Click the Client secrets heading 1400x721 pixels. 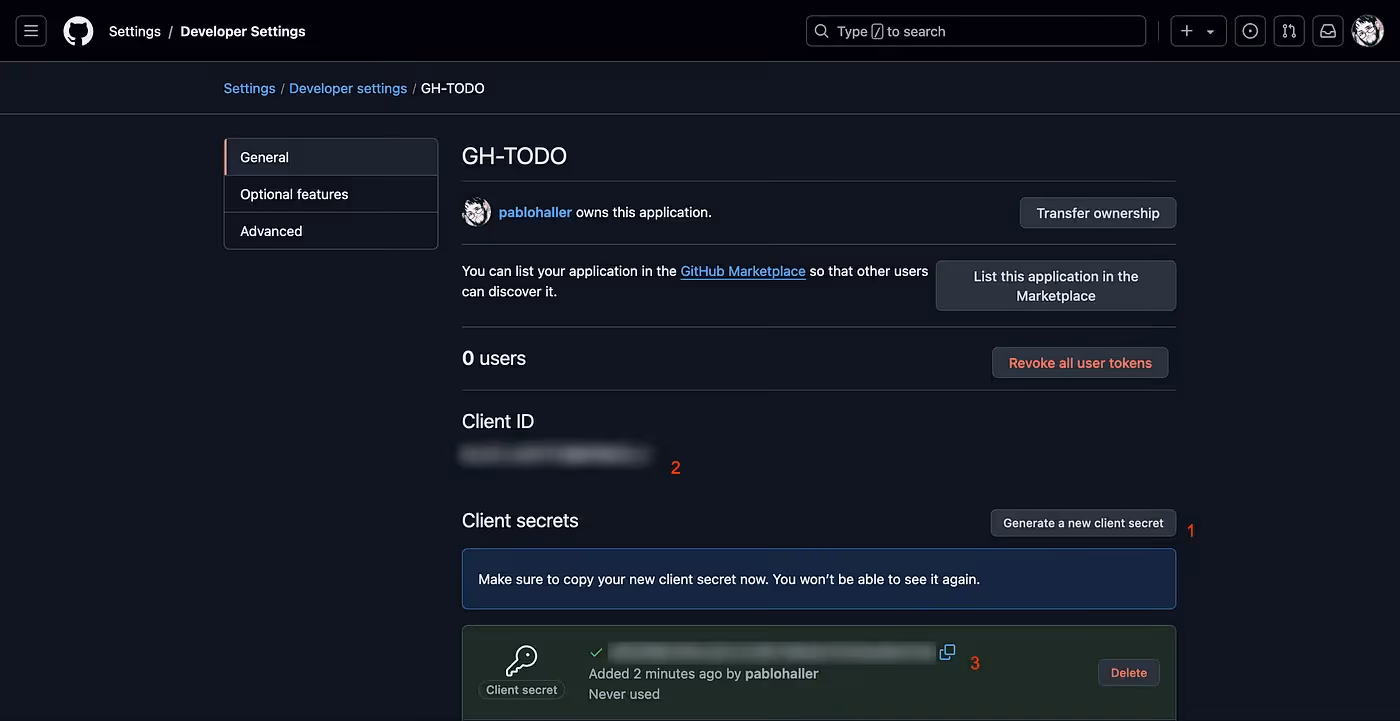point(520,520)
